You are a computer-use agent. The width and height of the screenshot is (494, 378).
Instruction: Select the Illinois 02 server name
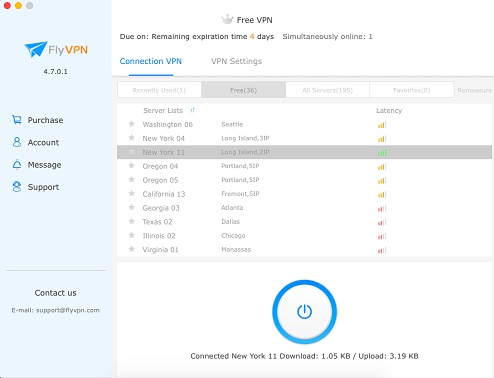[159, 236]
